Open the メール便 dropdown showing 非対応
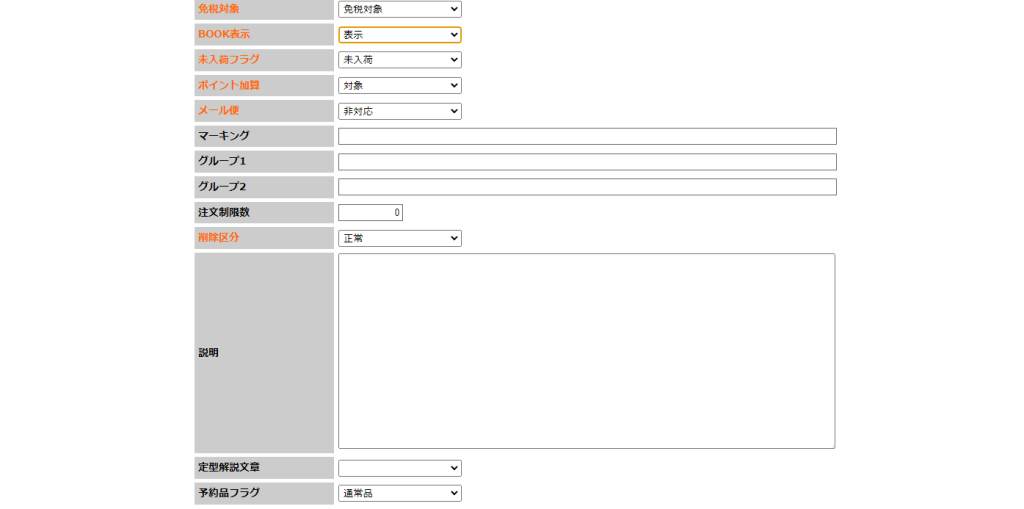This screenshot has width=1024, height=509. (x=399, y=111)
